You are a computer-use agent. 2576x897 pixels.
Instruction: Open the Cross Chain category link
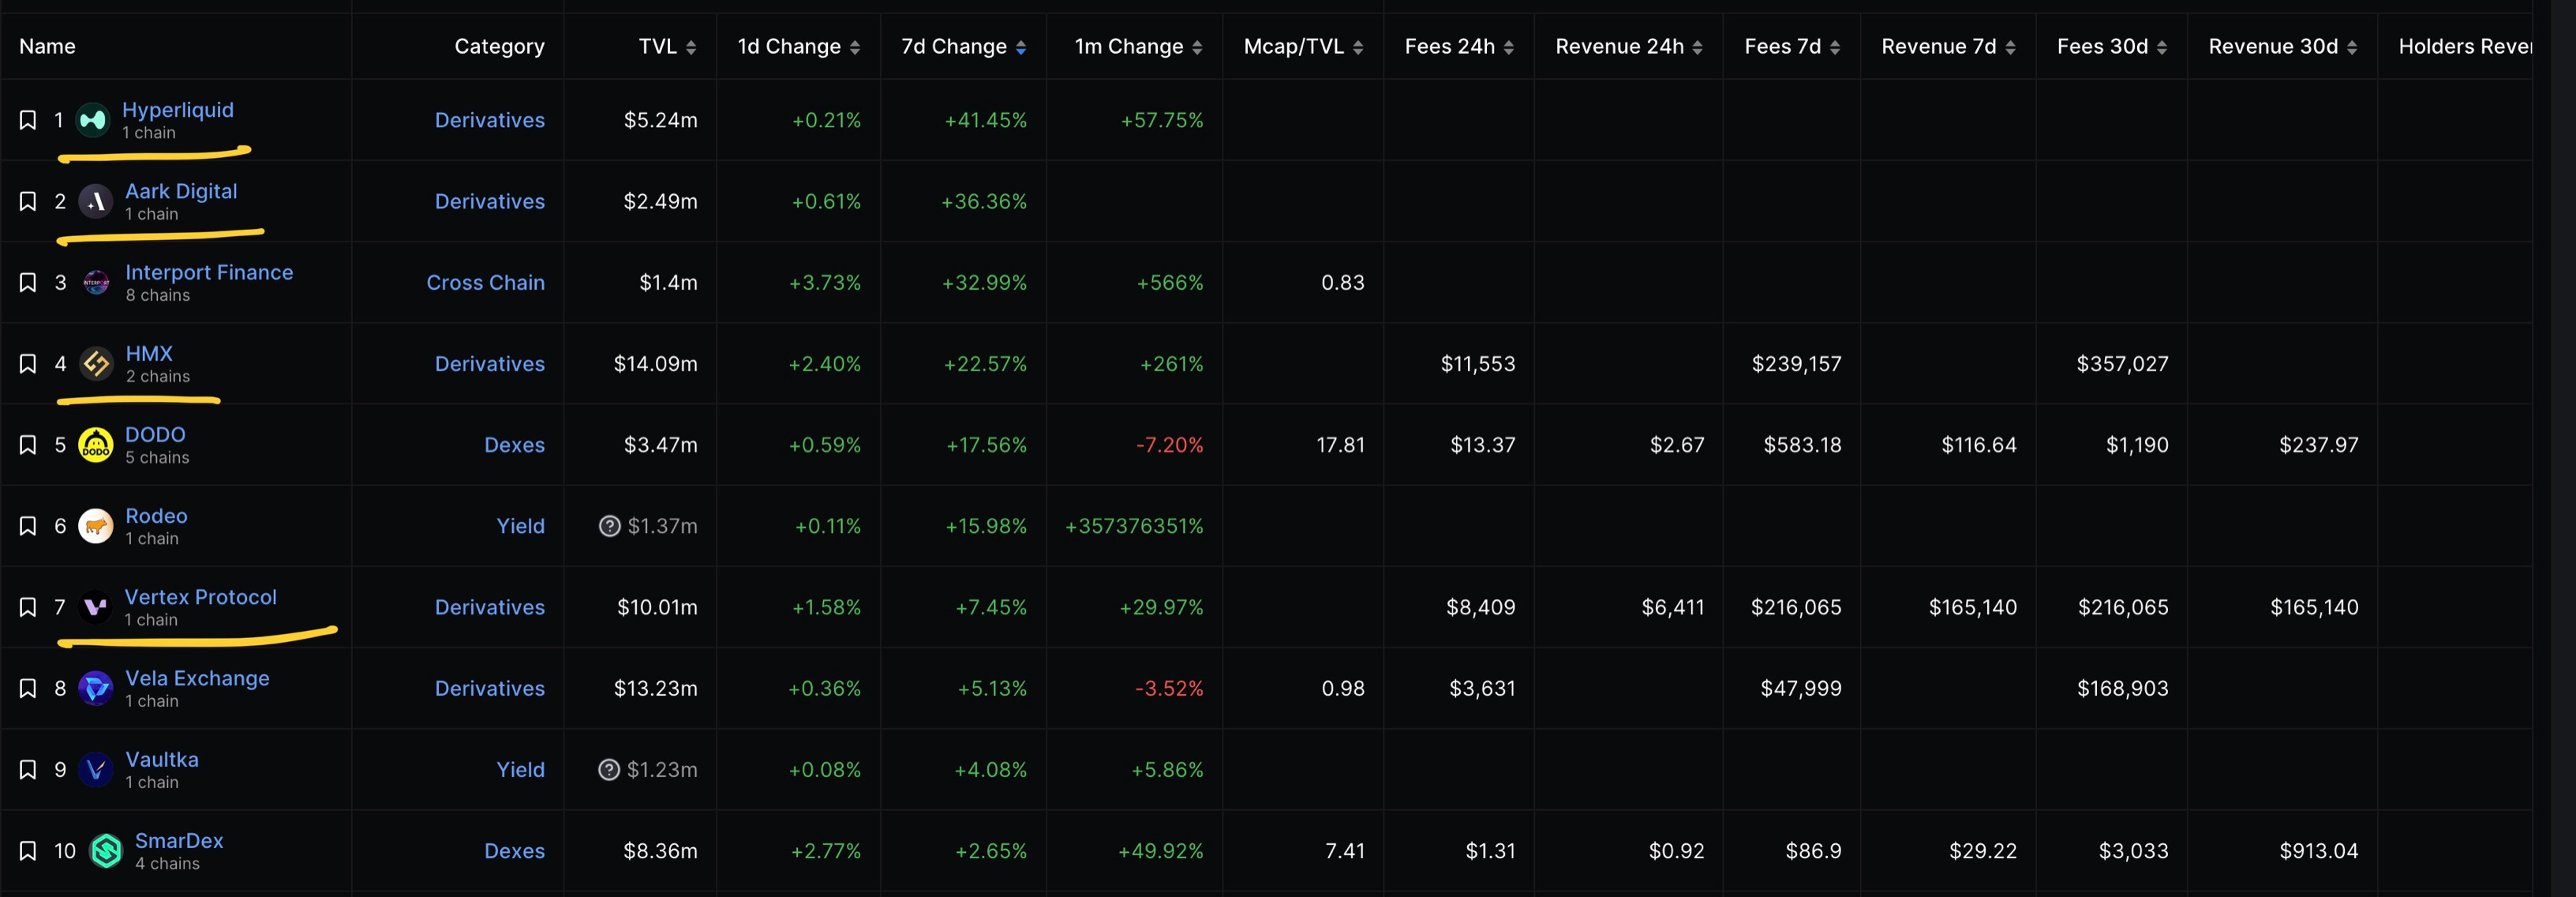(485, 283)
